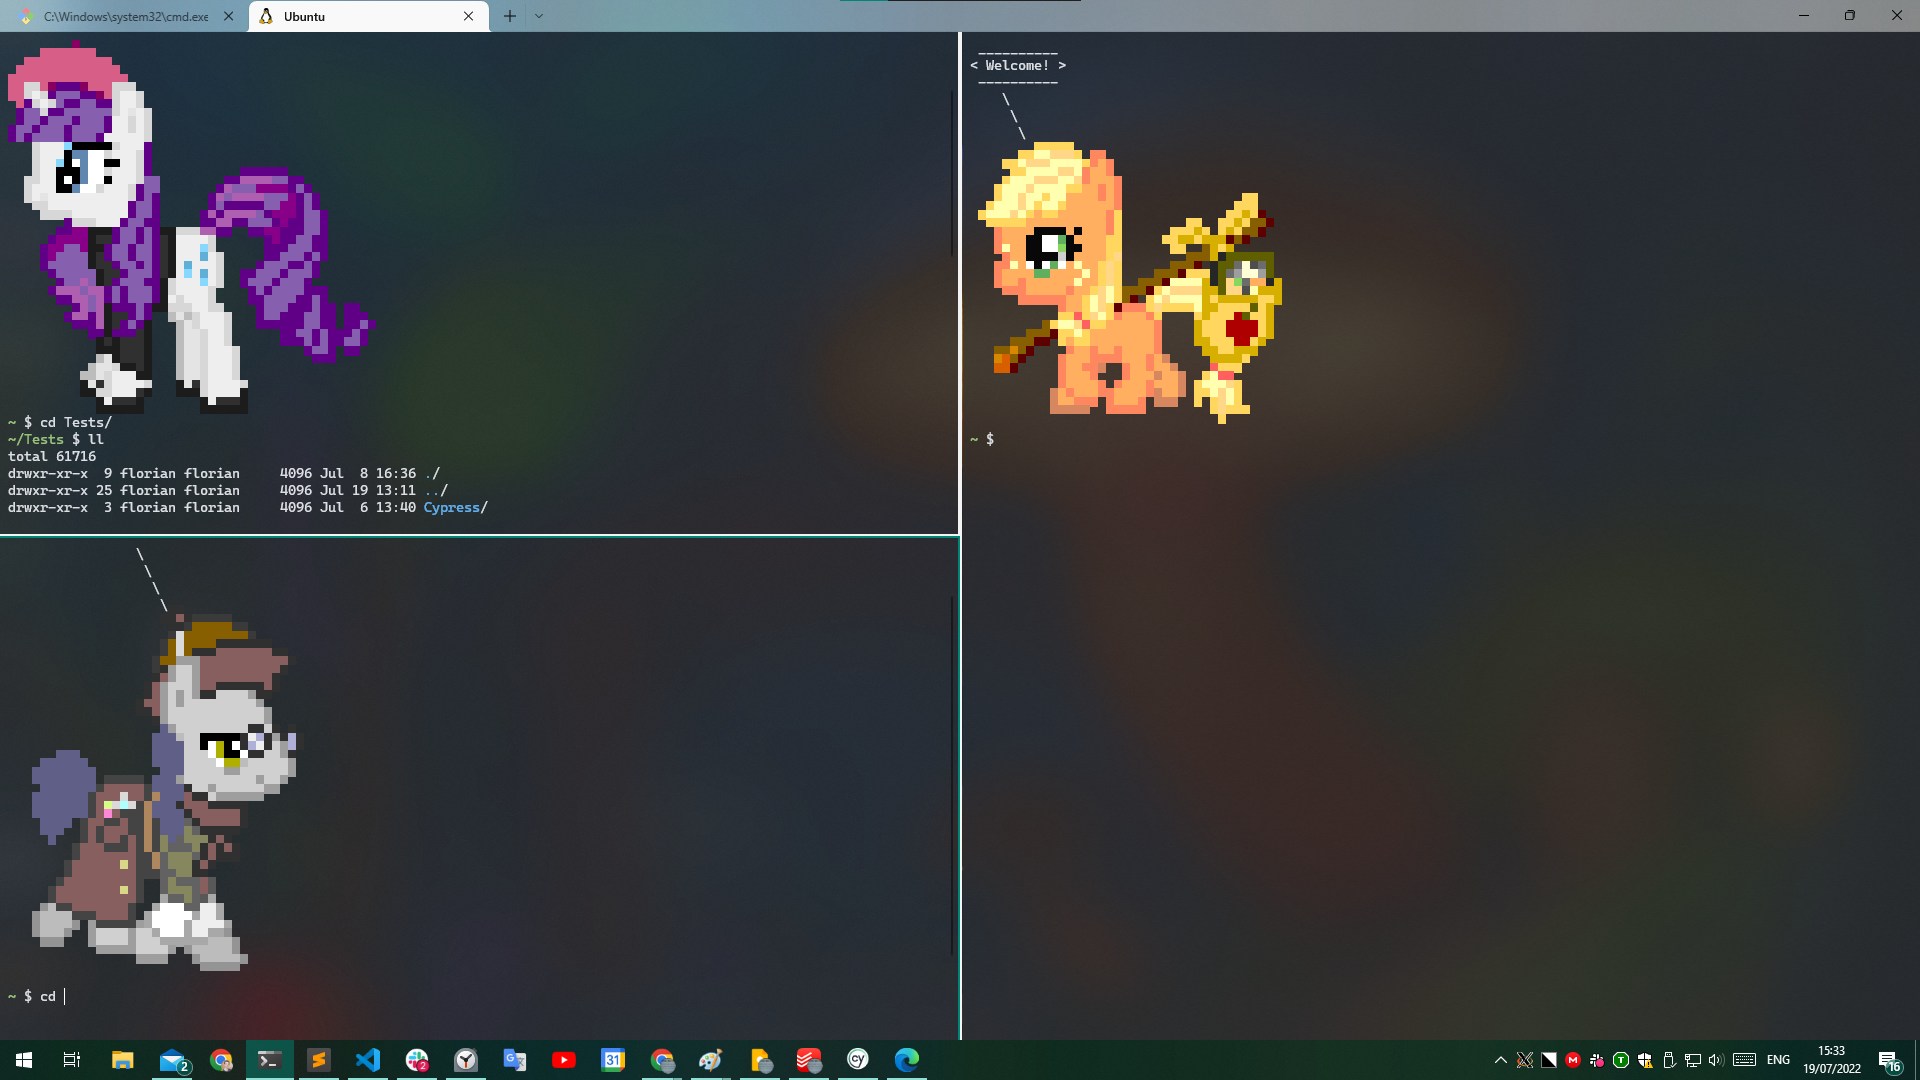Switch the ENG input language indicator
1920x1080 pixels.
pos(1778,1060)
